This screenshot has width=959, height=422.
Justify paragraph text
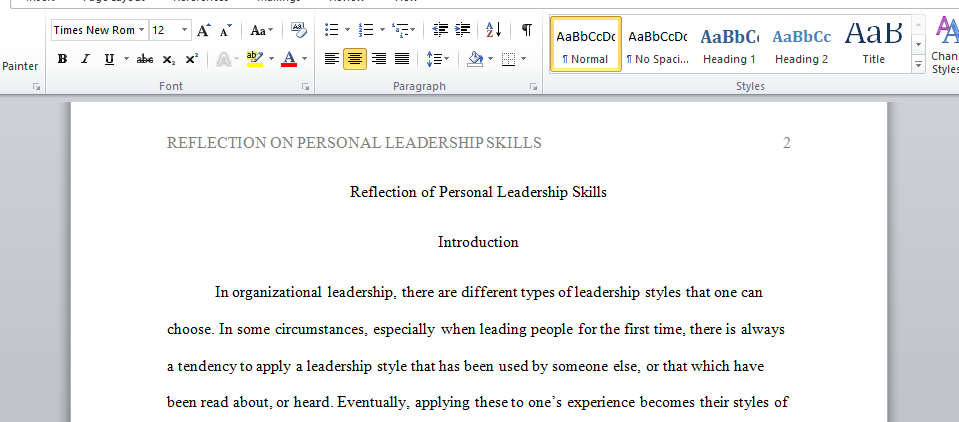[x=402, y=59]
